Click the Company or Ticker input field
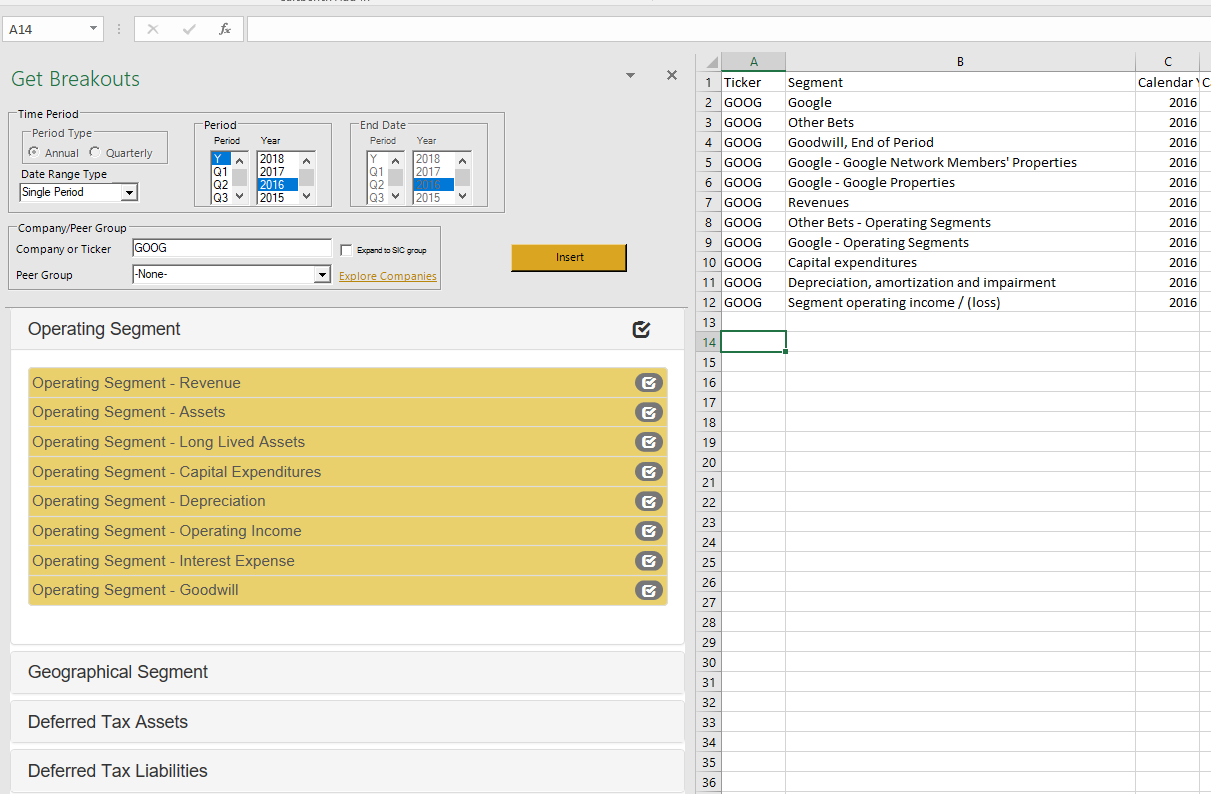This screenshot has height=794, width=1211. click(231, 248)
